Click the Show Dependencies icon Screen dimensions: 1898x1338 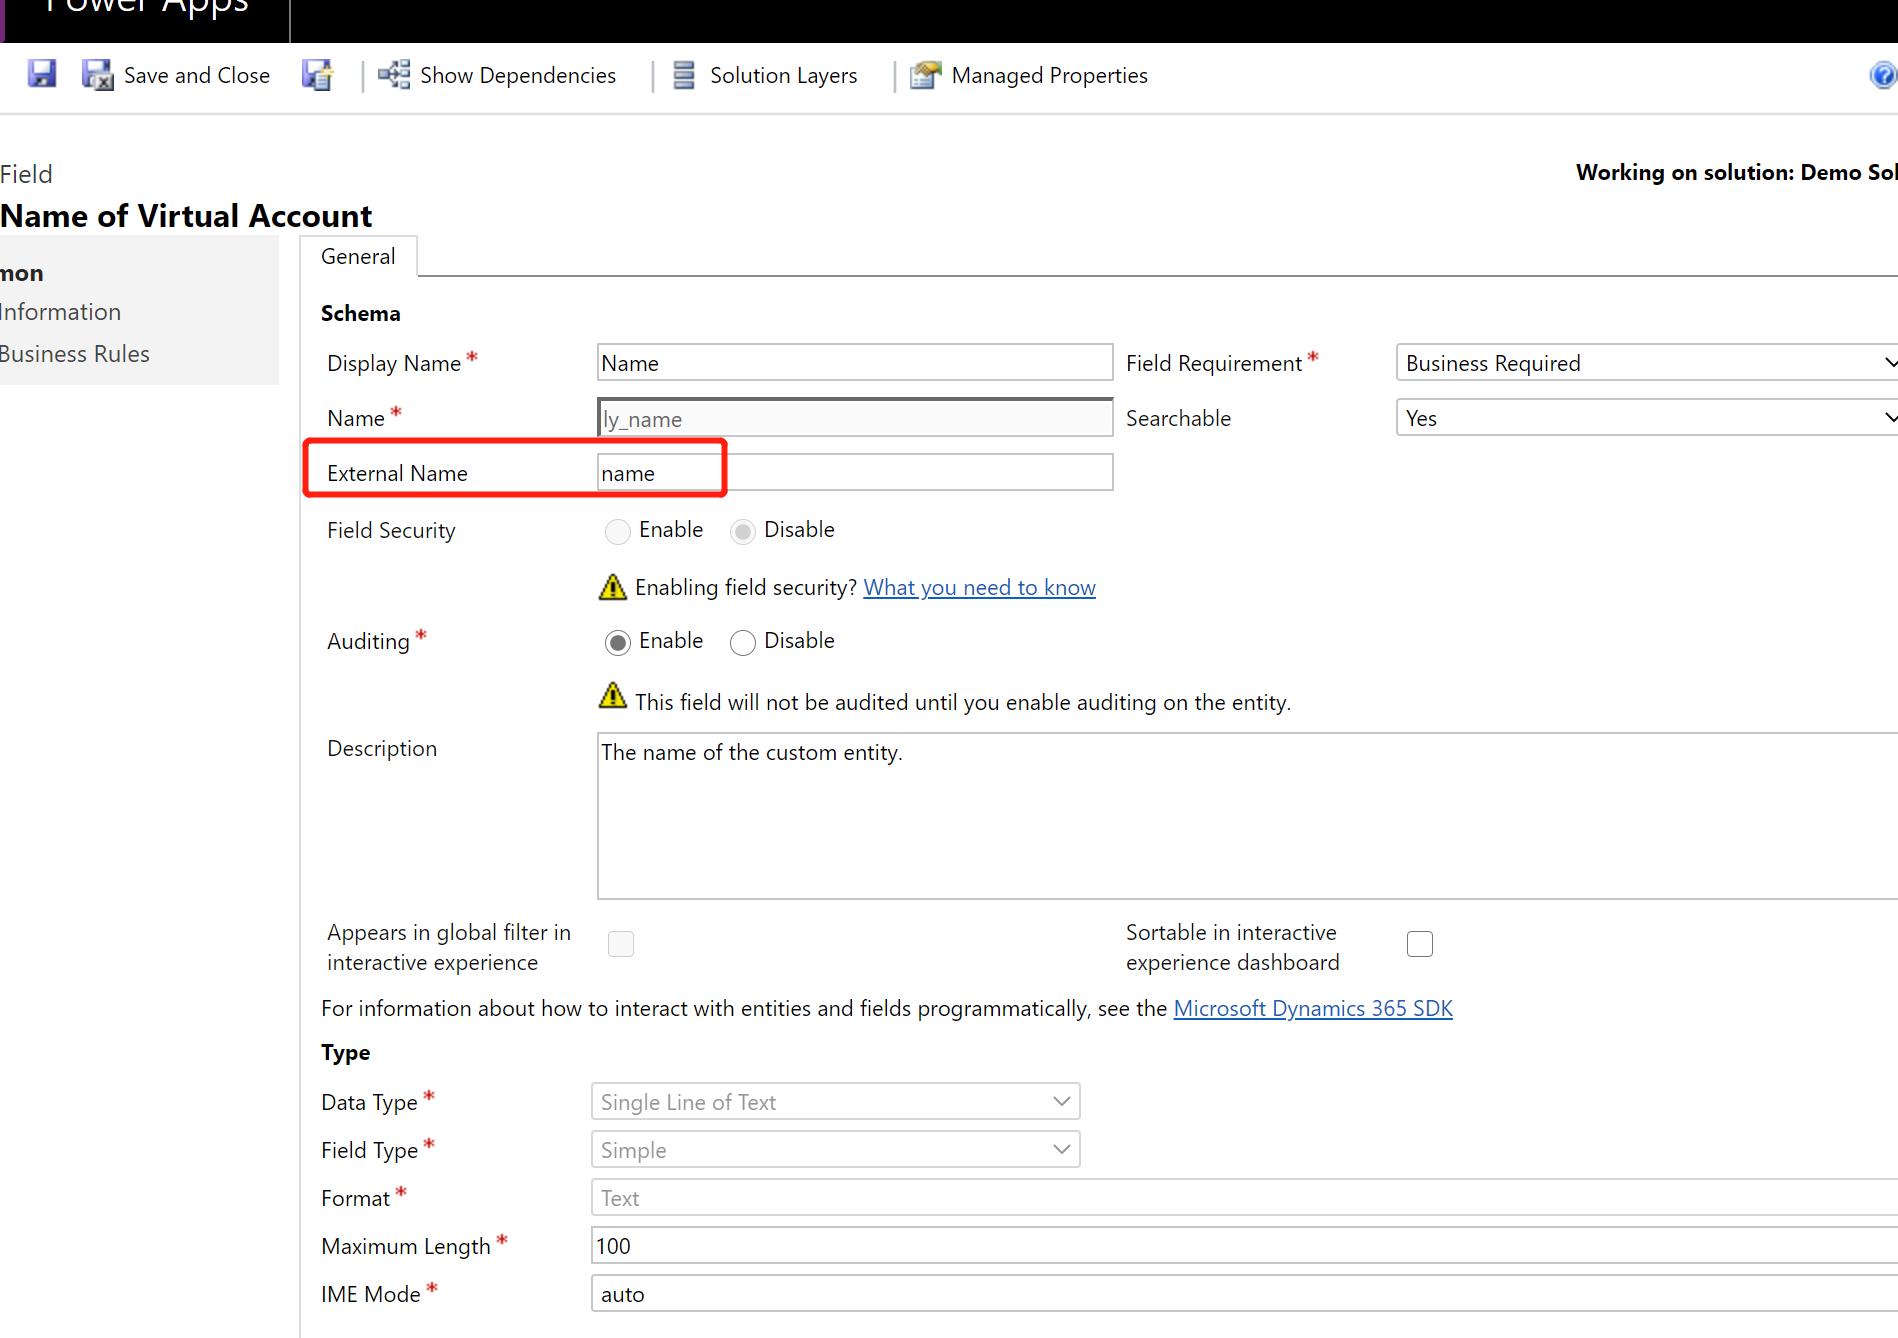click(394, 75)
